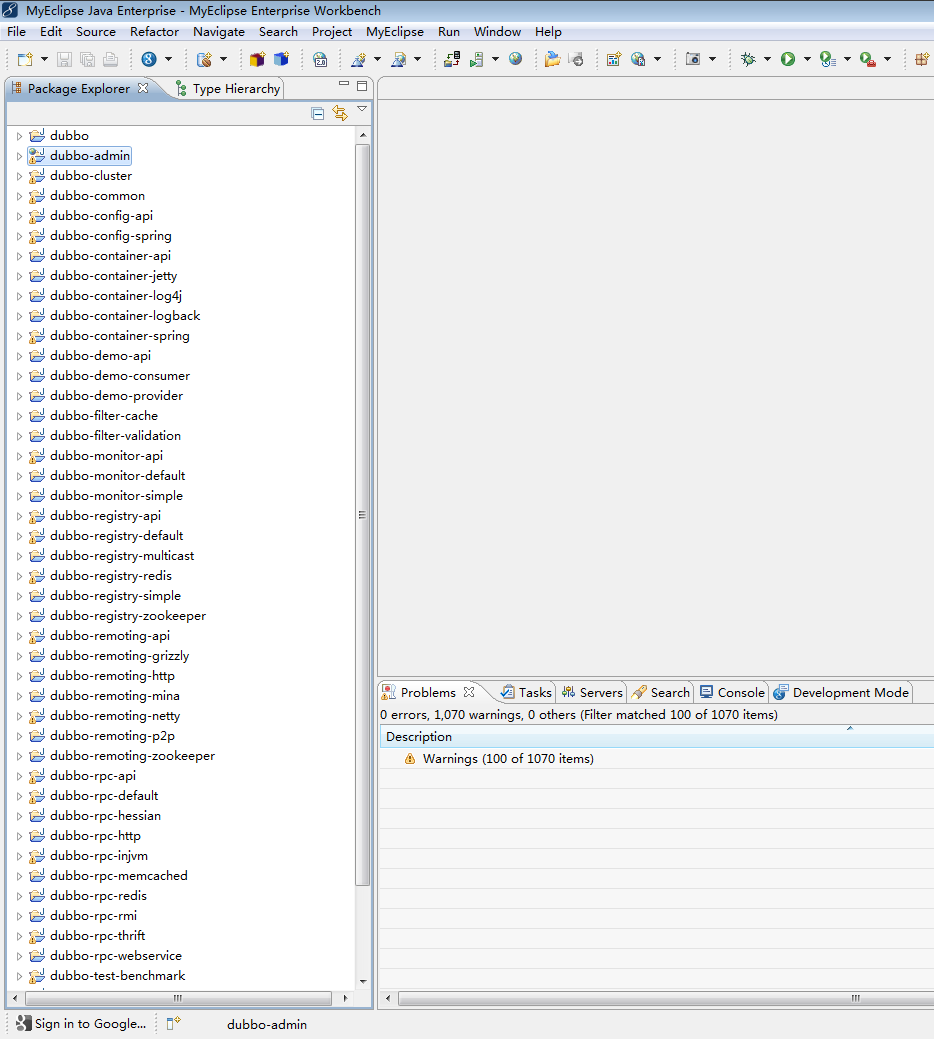Click the blue cube new module icon
The width and height of the screenshot is (934, 1039).
[x=282, y=60]
